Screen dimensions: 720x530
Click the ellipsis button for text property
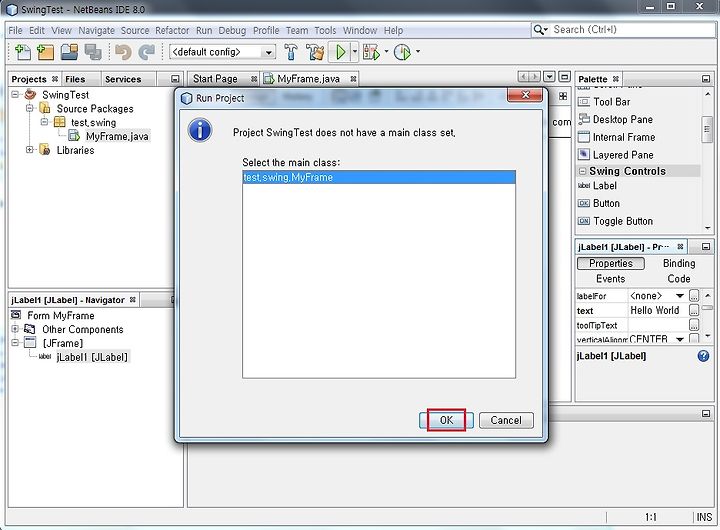(694, 310)
